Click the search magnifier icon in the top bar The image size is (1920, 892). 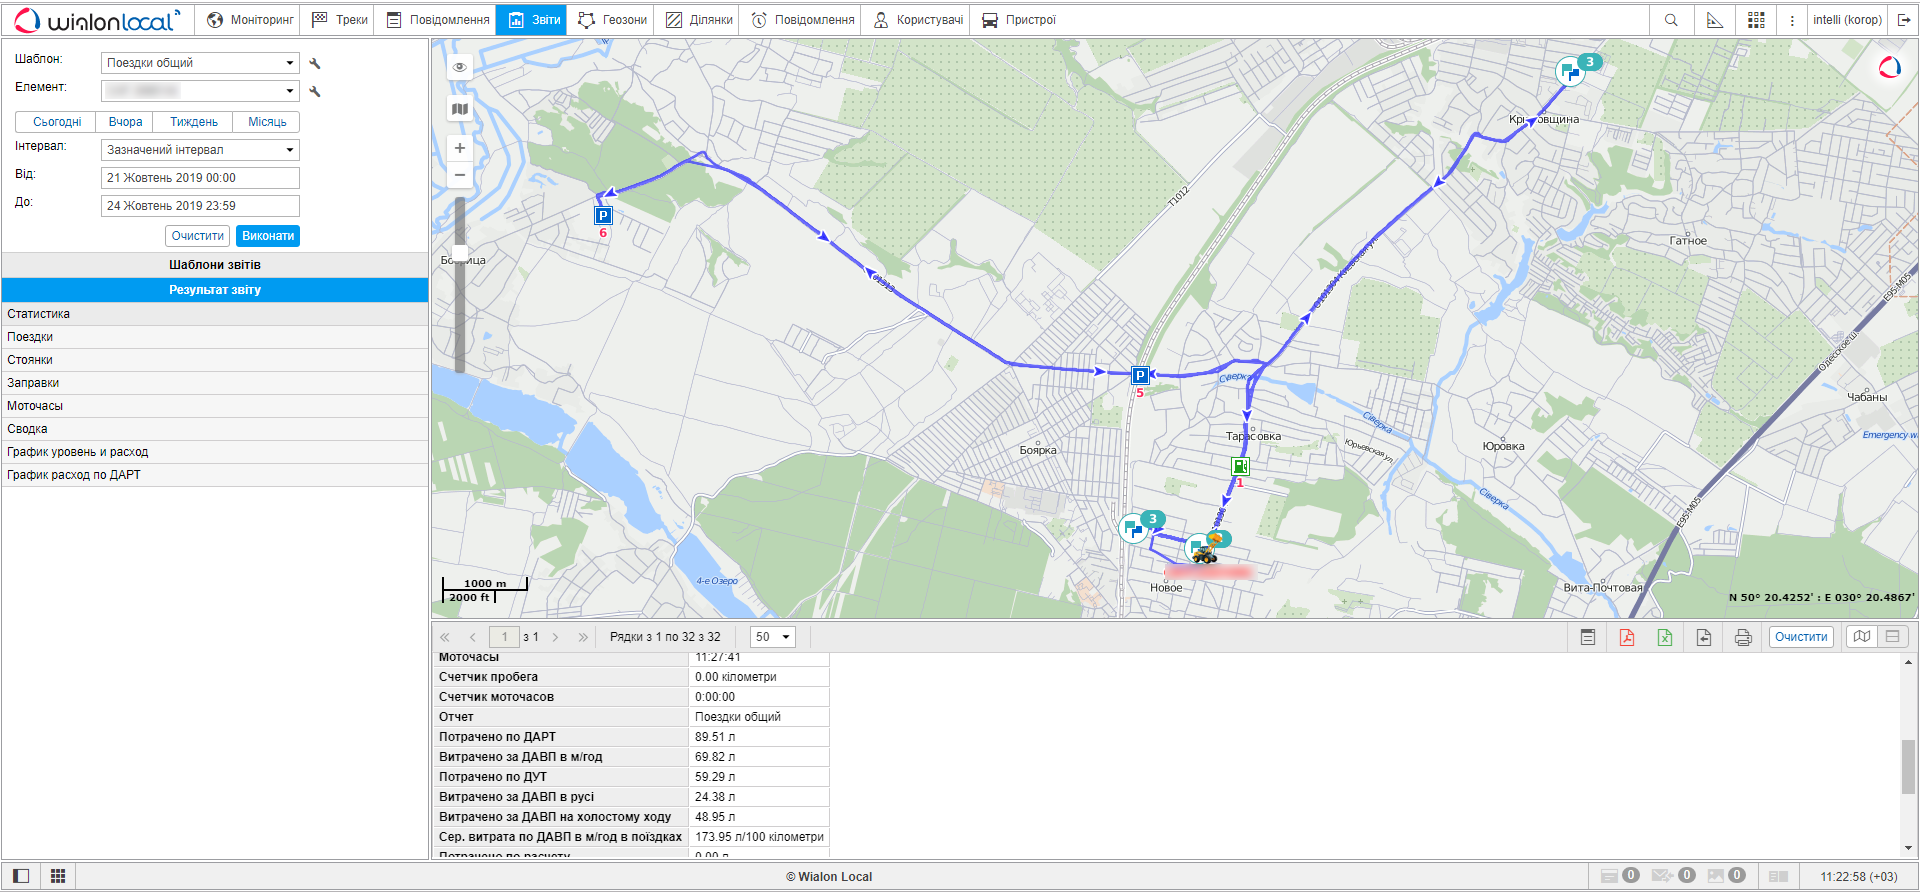[x=1671, y=20]
